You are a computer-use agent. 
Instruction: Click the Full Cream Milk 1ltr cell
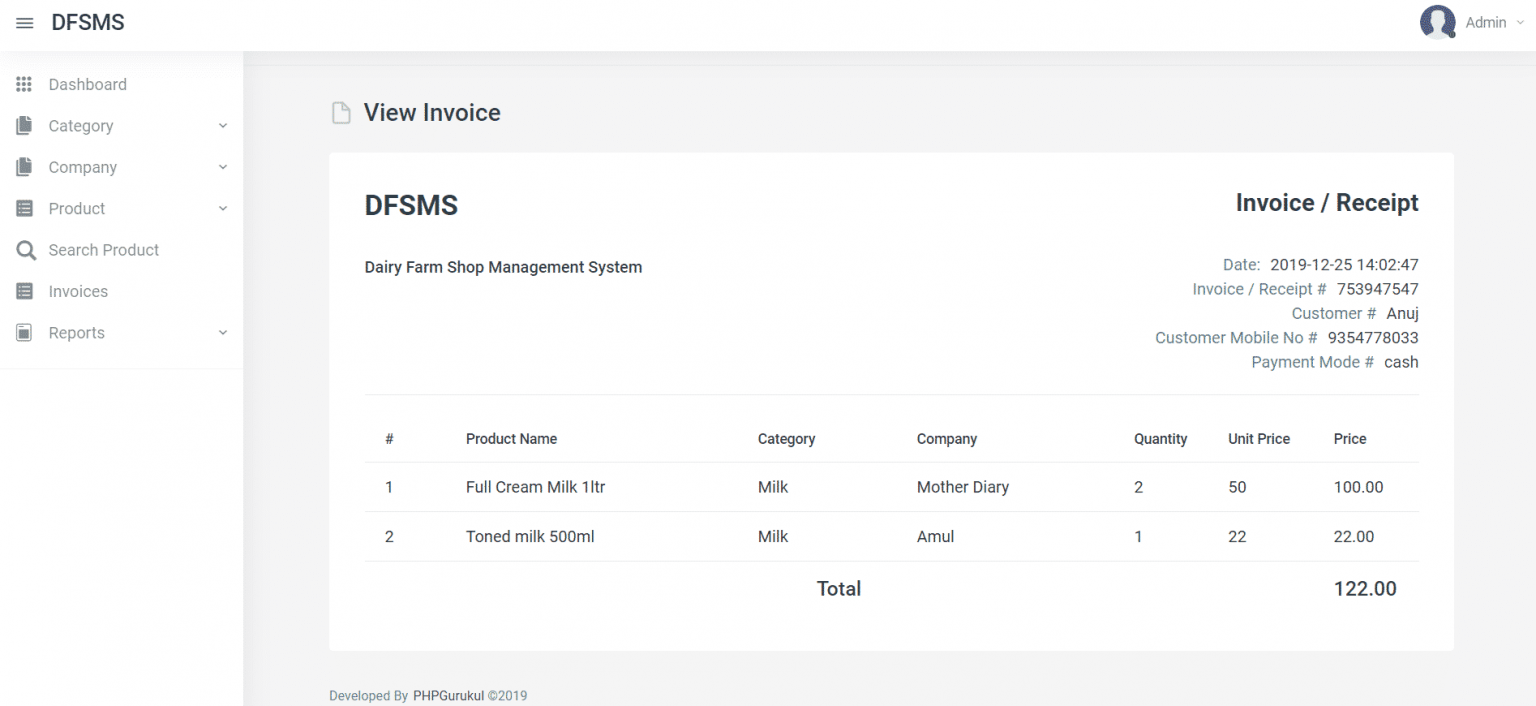tap(535, 487)
